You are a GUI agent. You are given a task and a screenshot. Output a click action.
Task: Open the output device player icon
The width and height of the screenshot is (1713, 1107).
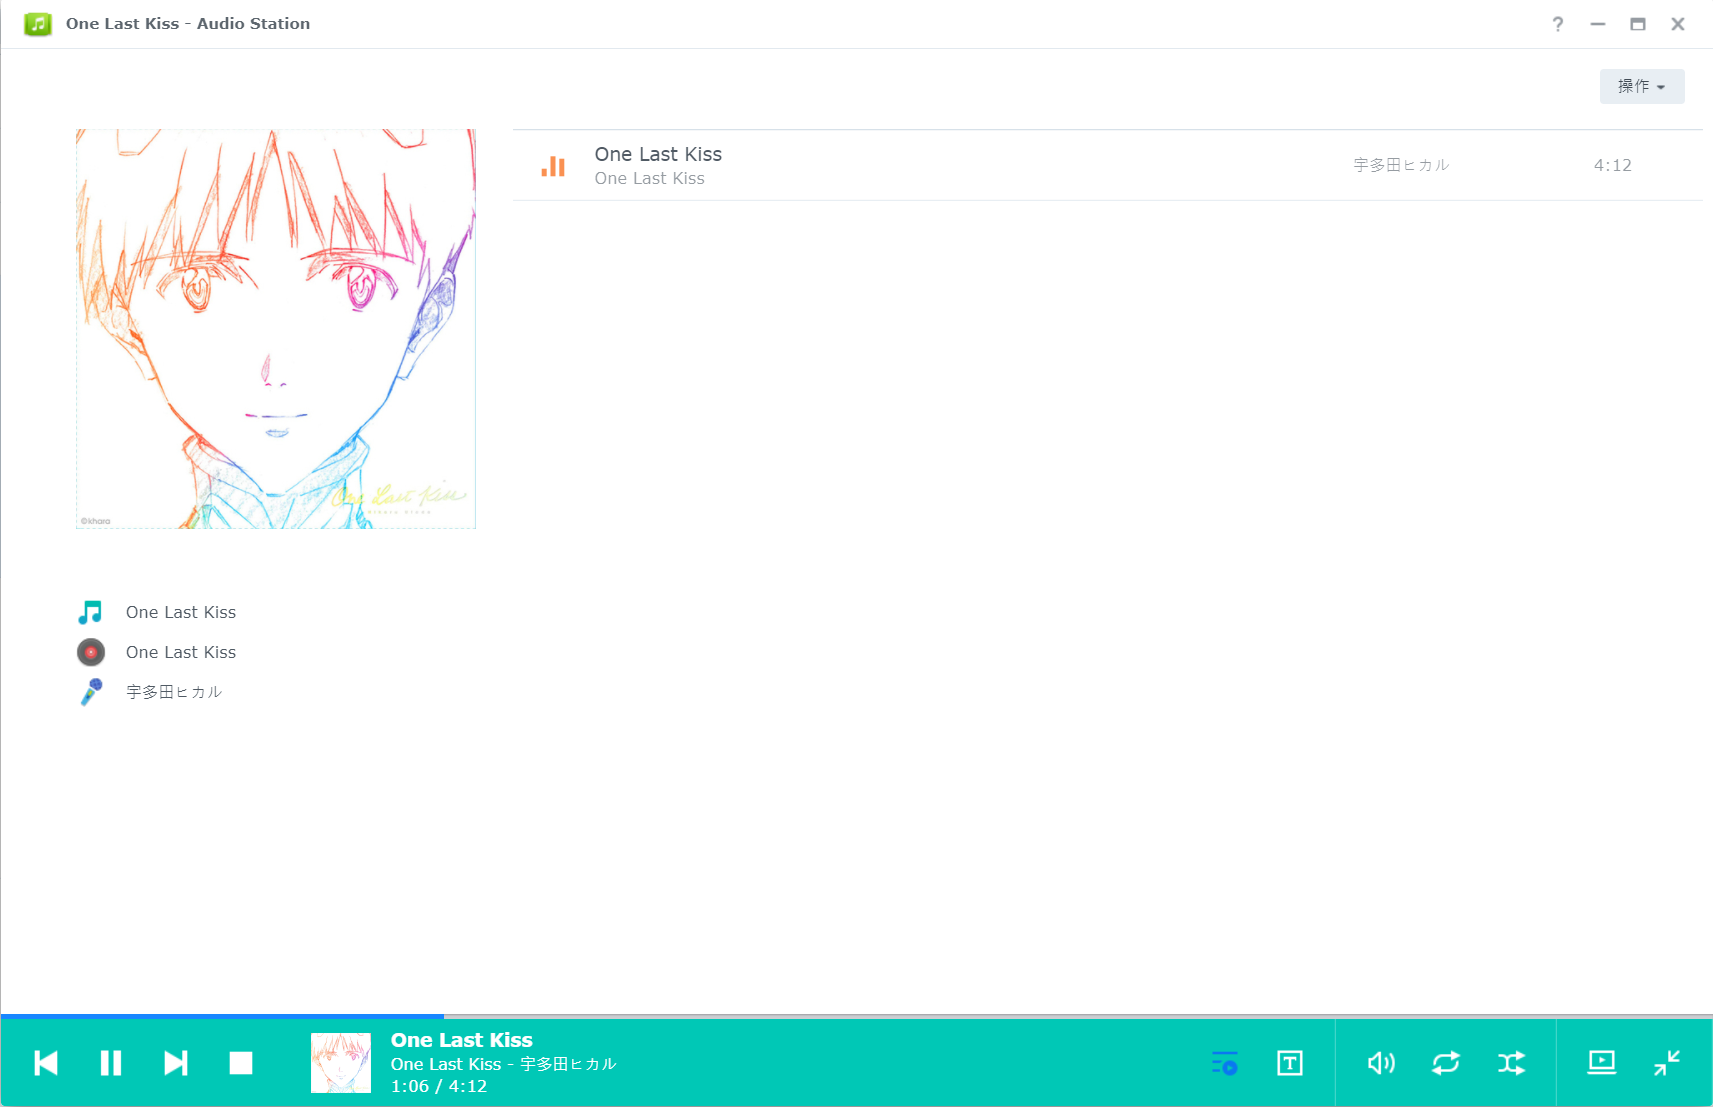pyautogui.click(x=1602, y=1062)
